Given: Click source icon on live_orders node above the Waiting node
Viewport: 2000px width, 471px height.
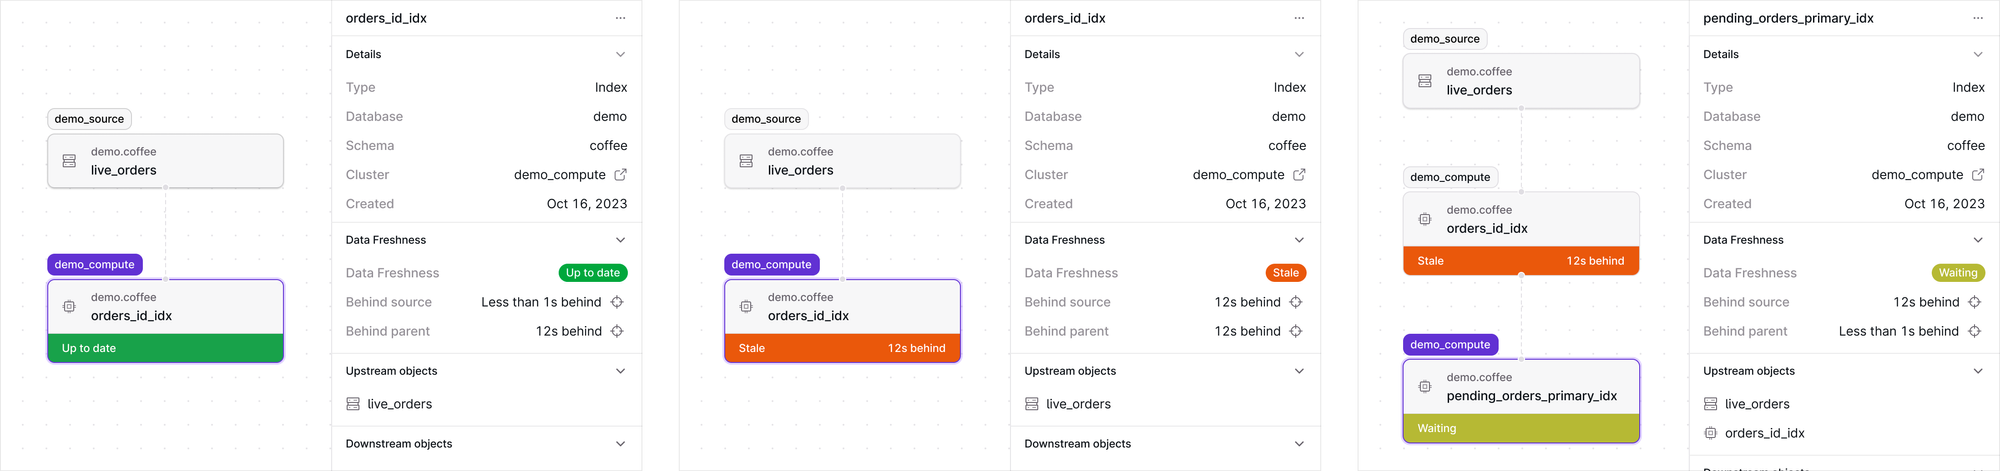Looking at the screenshot, I should pyautogui.click(x=1425, y=81).
